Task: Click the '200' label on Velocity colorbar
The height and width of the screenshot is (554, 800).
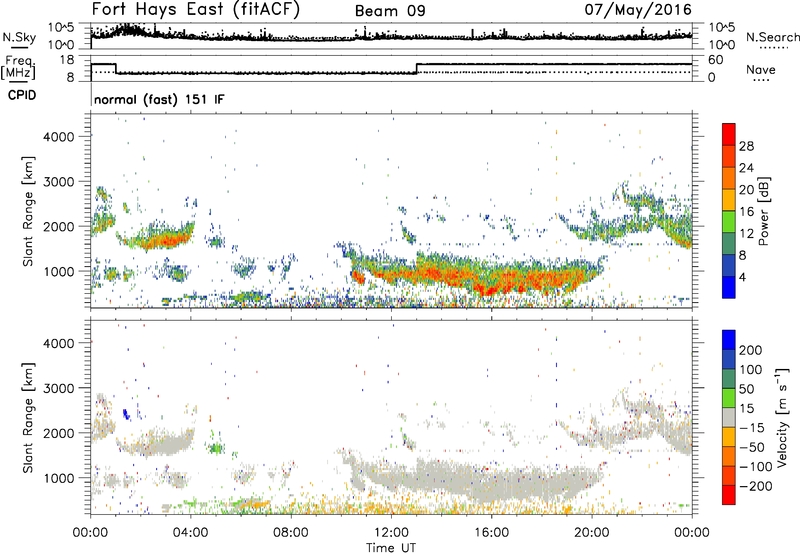Action: pos(751,350)
